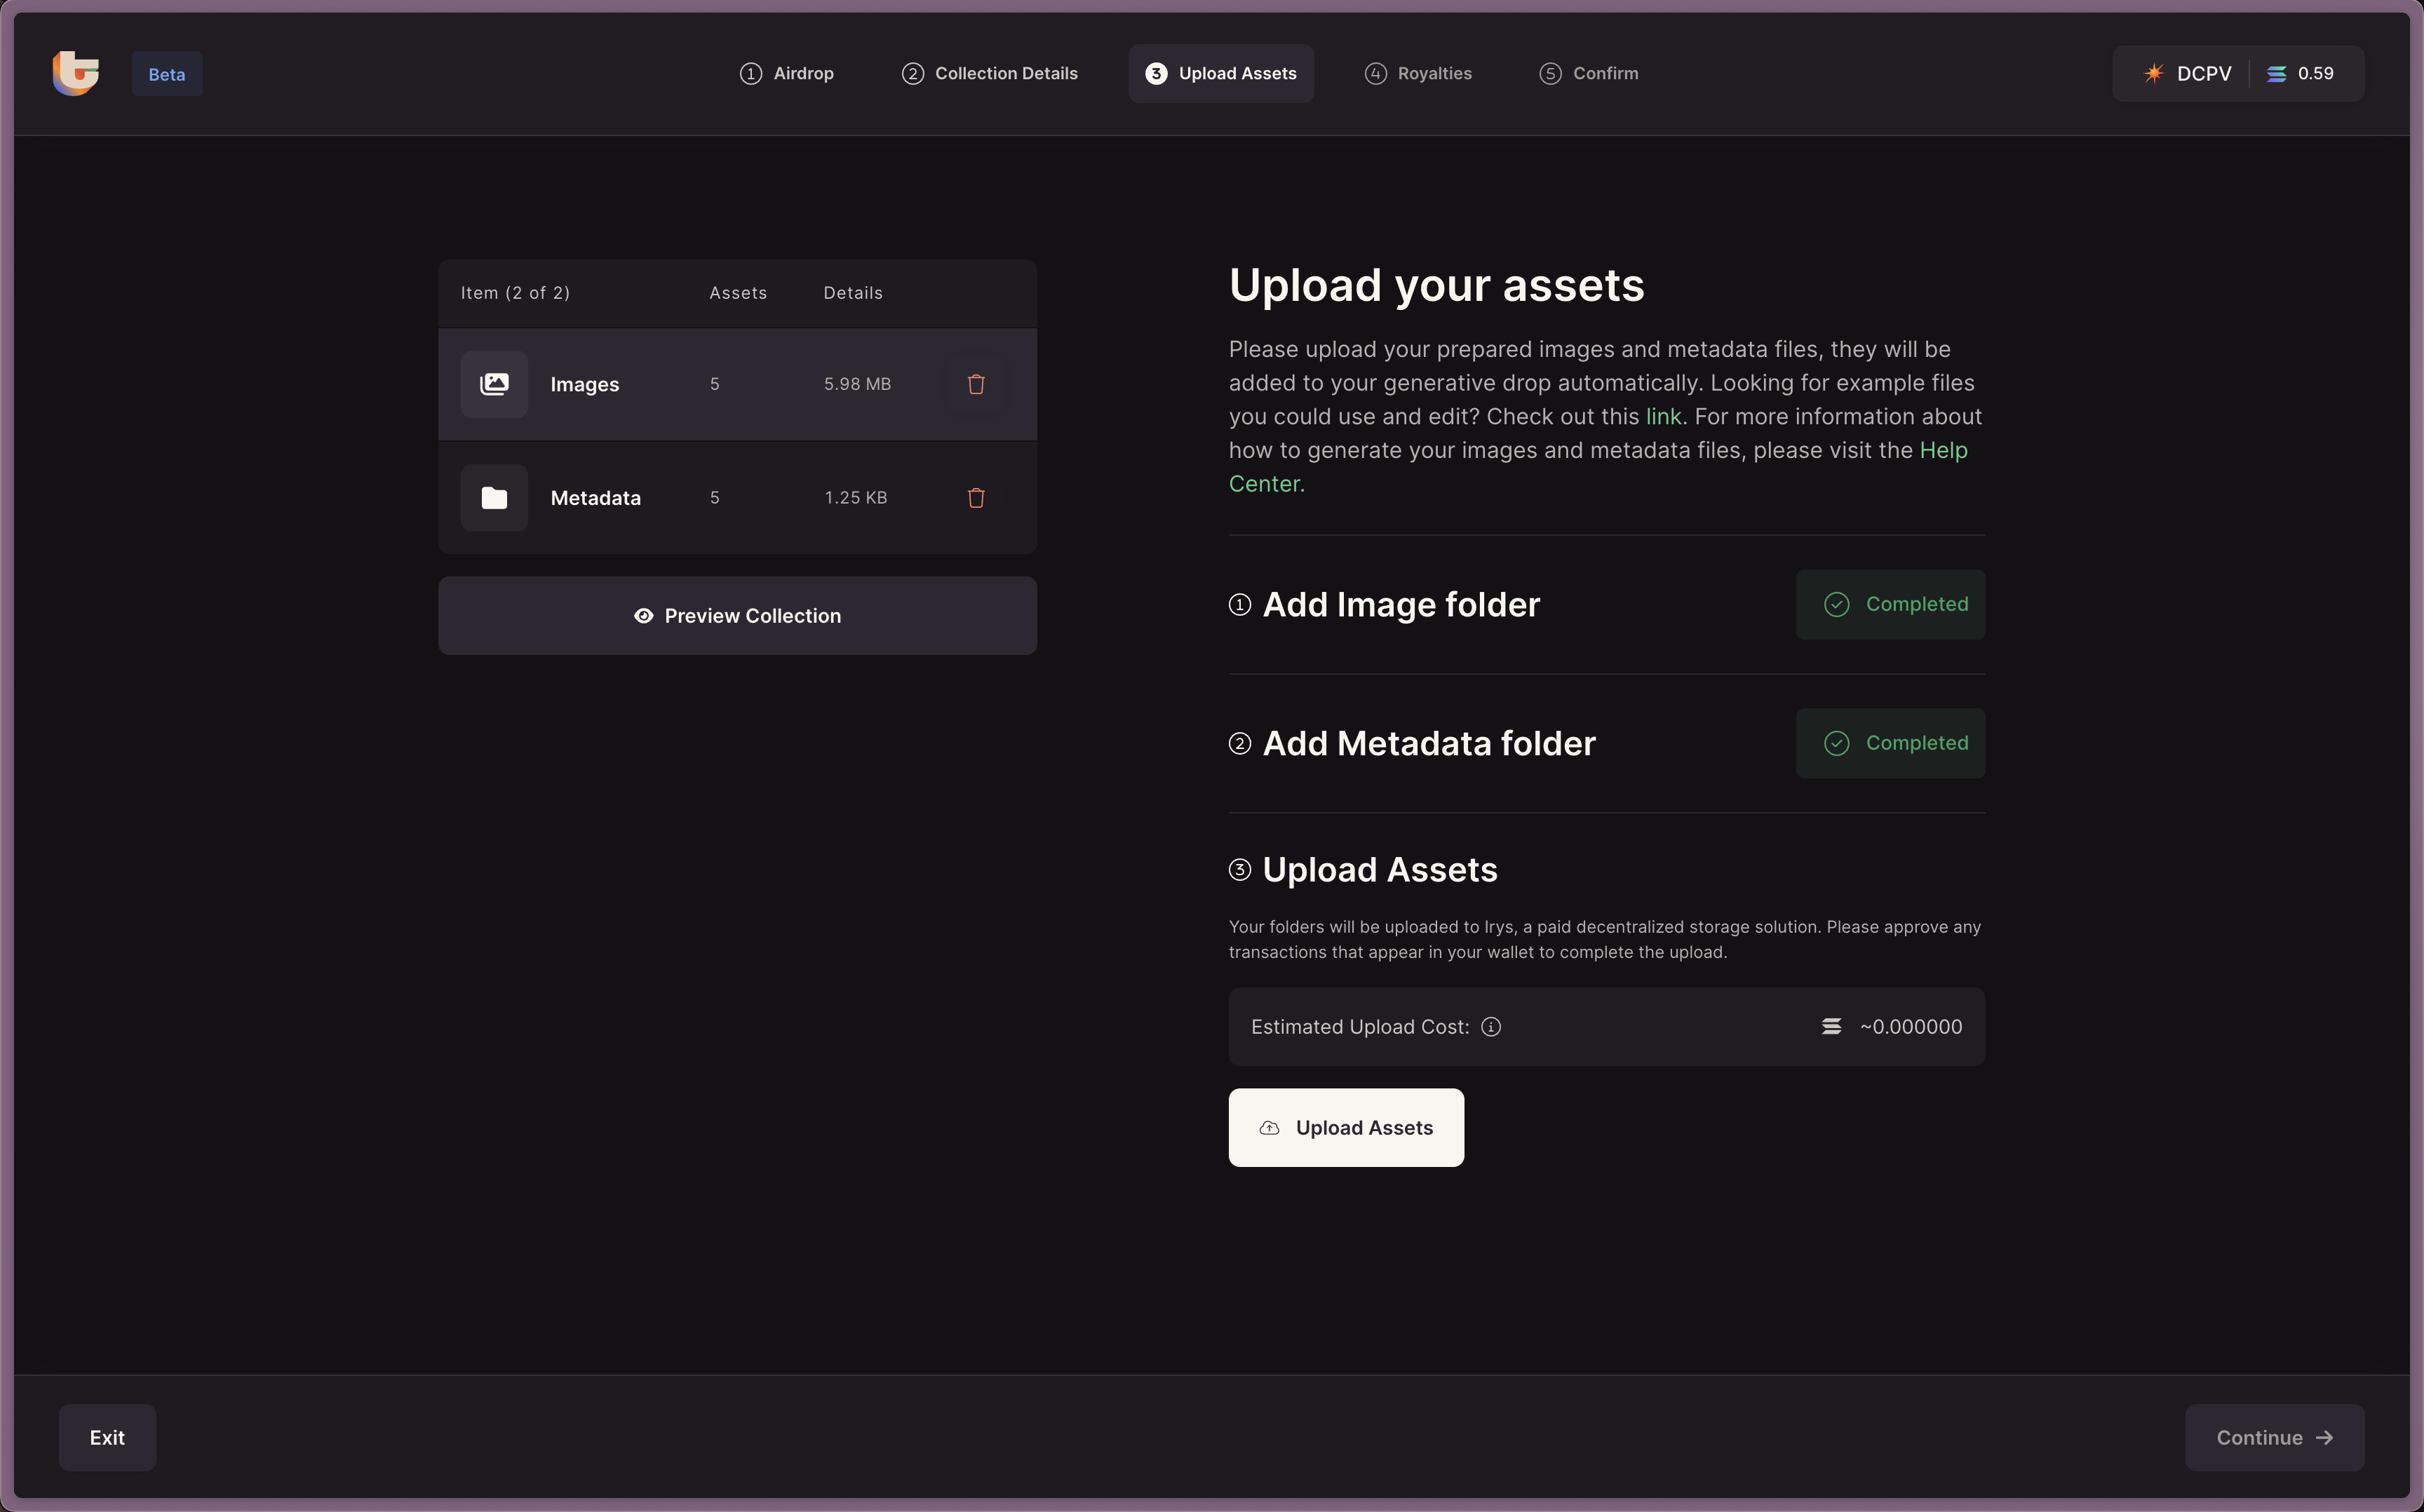Go to the Airdrop step
2424x1512 pixels.
(787, 74)
